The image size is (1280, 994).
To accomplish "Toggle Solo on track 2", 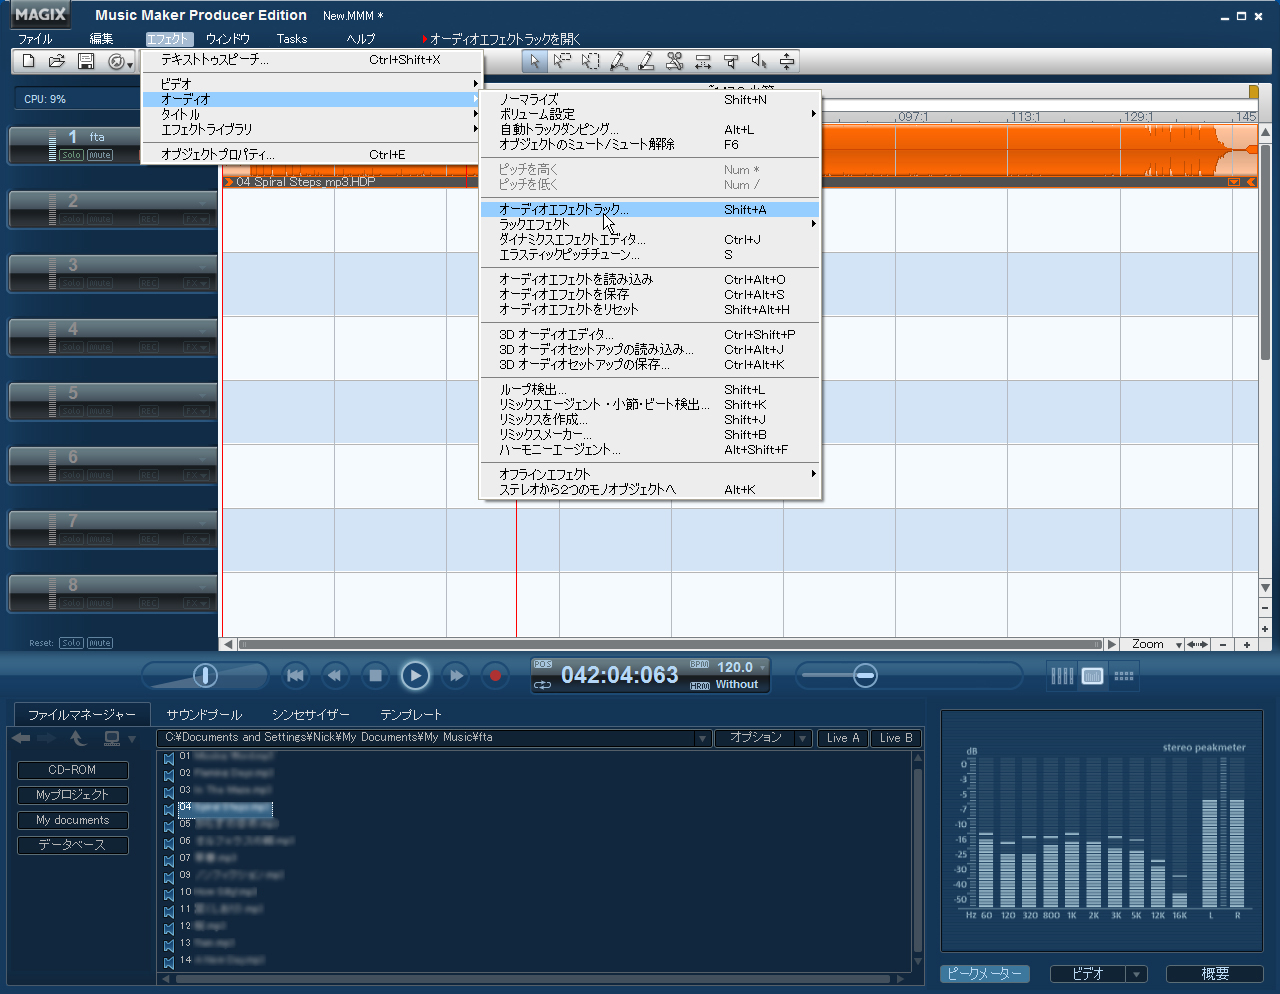I will pos(71,219).
